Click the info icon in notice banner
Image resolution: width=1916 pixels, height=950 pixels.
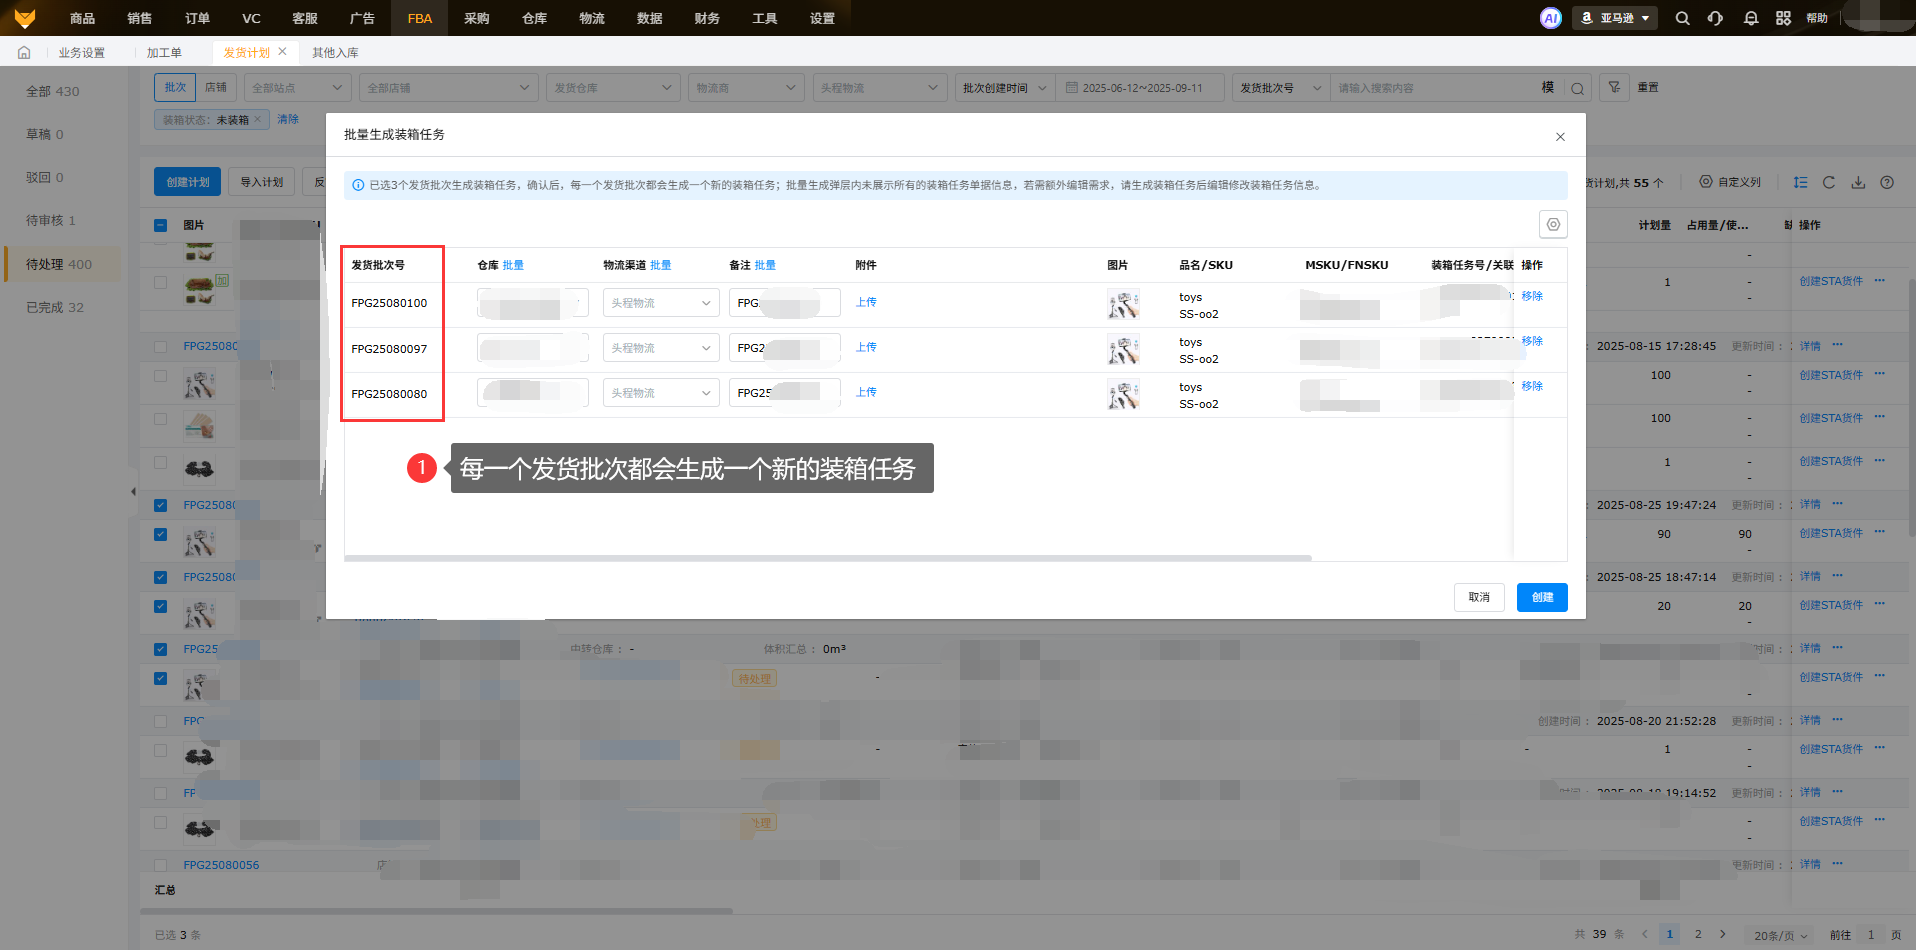[358, 185]
